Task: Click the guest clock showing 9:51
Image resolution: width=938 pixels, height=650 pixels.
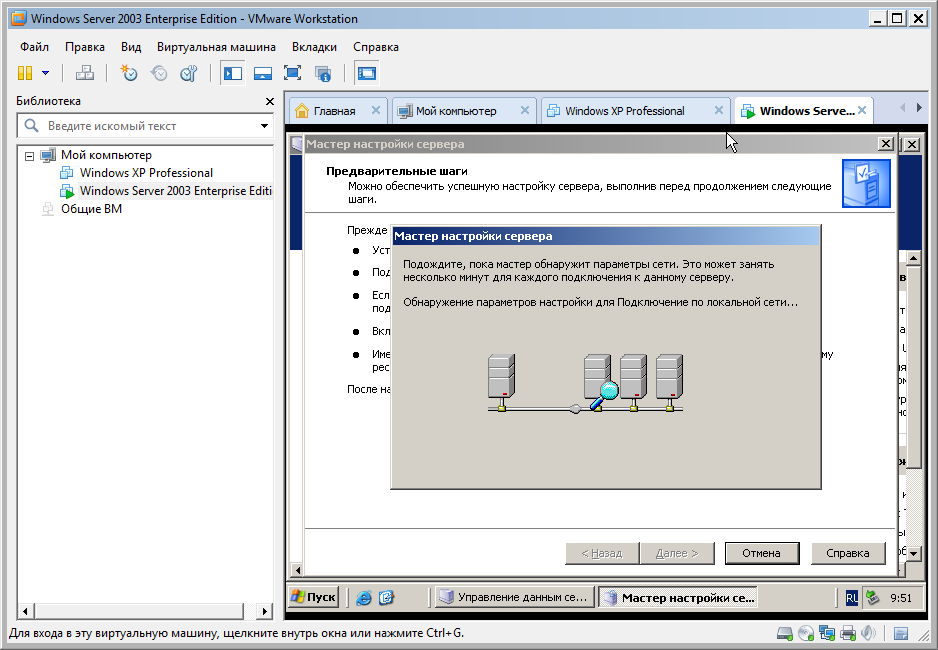Action: coord(900,598)
